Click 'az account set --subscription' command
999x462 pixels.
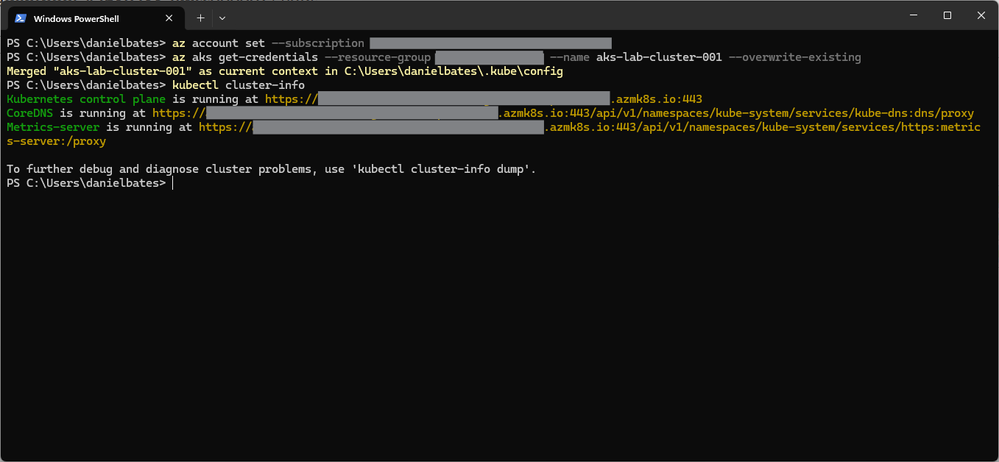pos(268,43)
